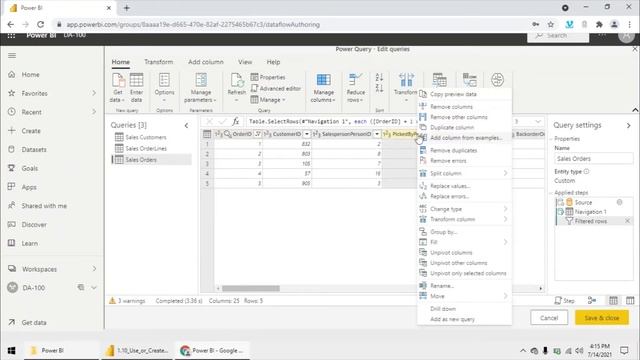Click the formula bar fx icon

[x=236, y=122]
